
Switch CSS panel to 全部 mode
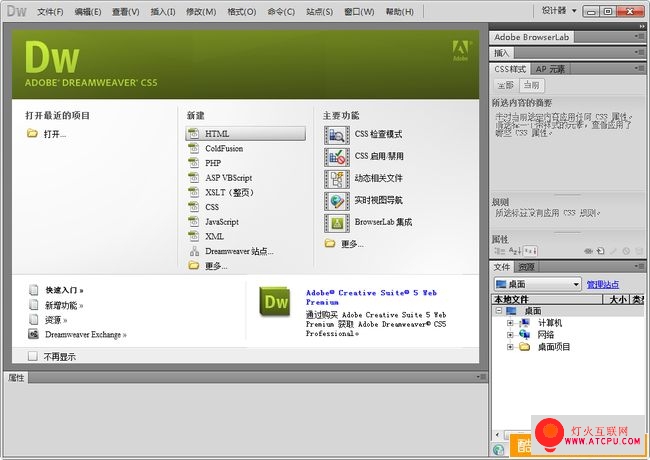(x=506, y=85)
